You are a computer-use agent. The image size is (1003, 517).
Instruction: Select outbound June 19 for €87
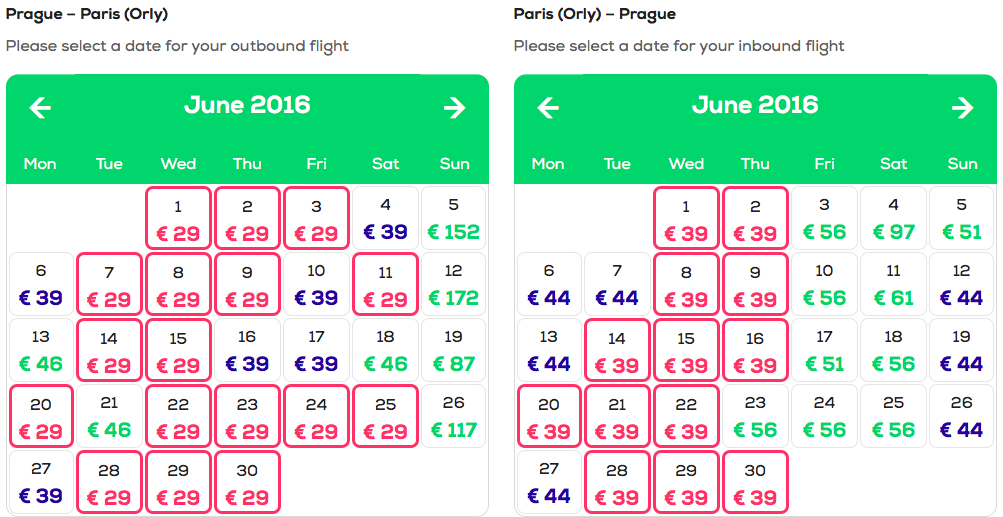coord(454,350)
